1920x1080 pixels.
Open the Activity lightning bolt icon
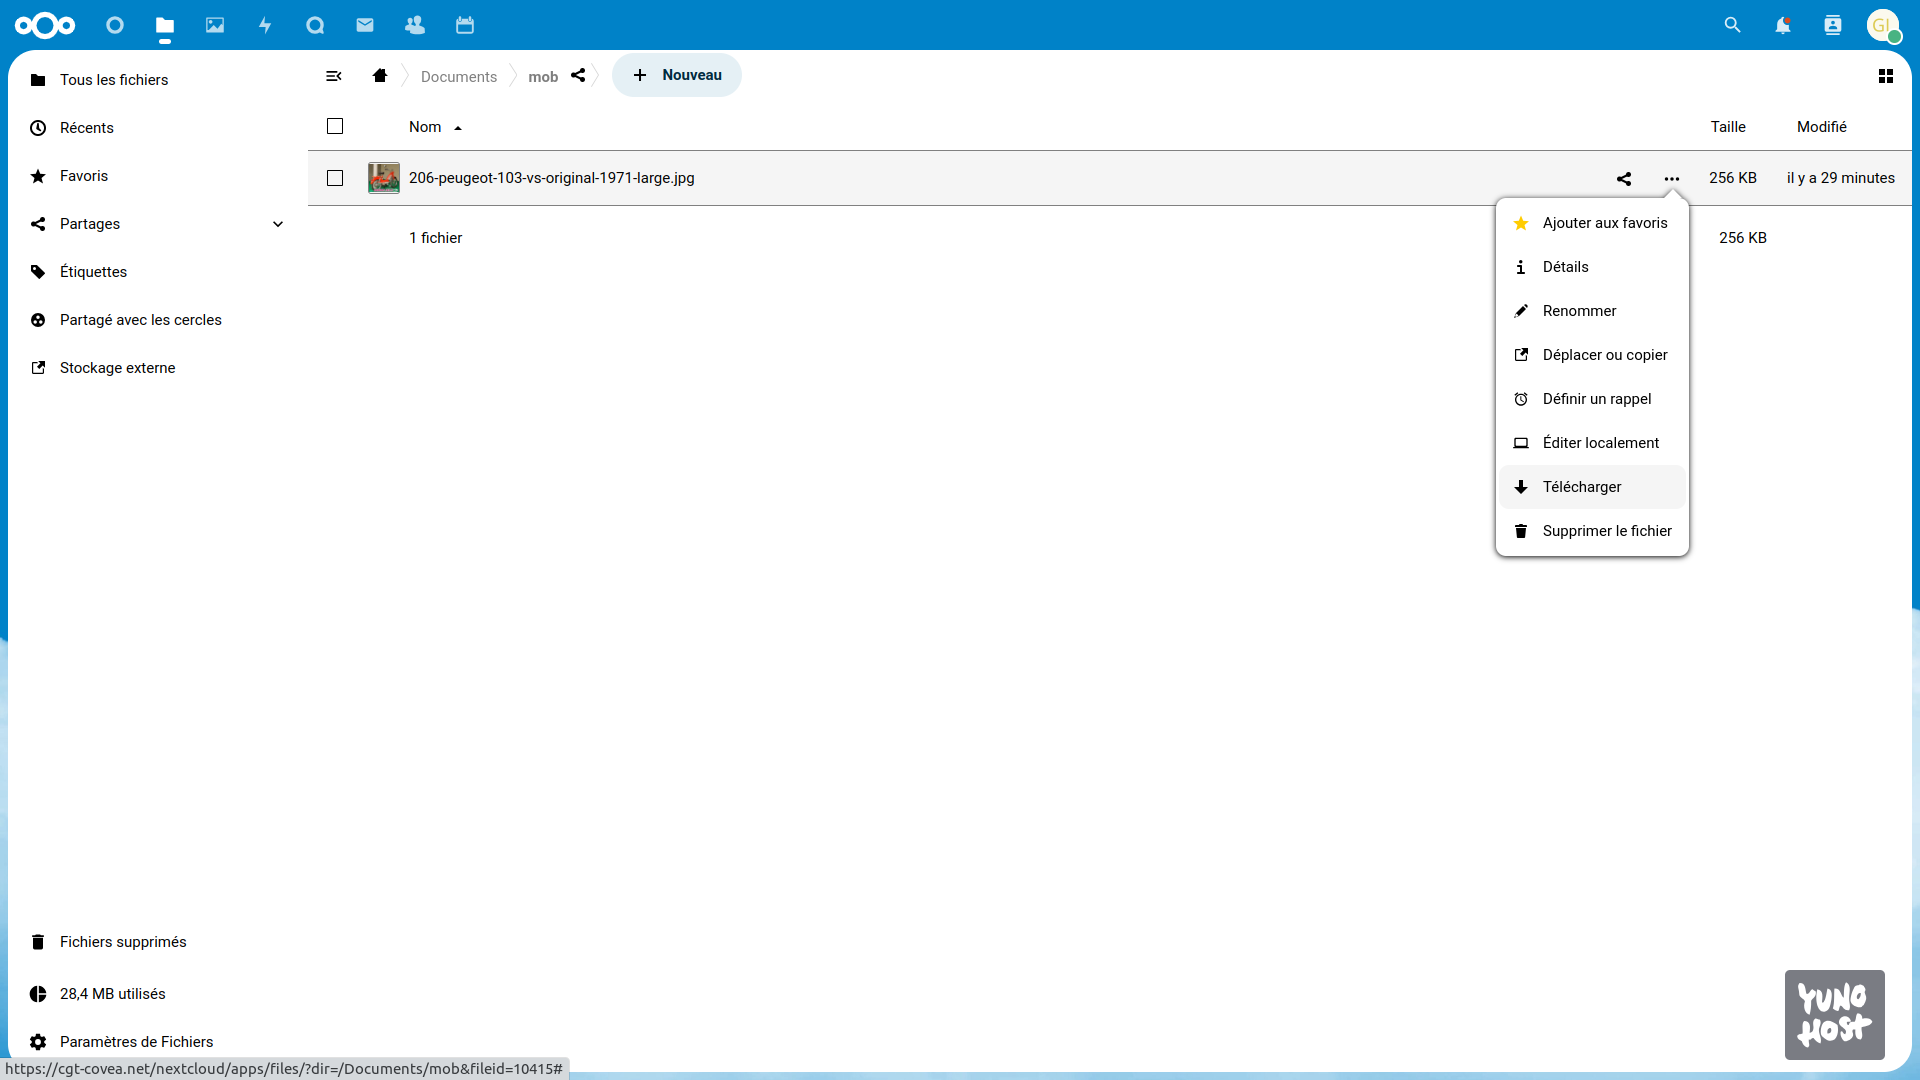pyautogui.click(x=265, y=25)
